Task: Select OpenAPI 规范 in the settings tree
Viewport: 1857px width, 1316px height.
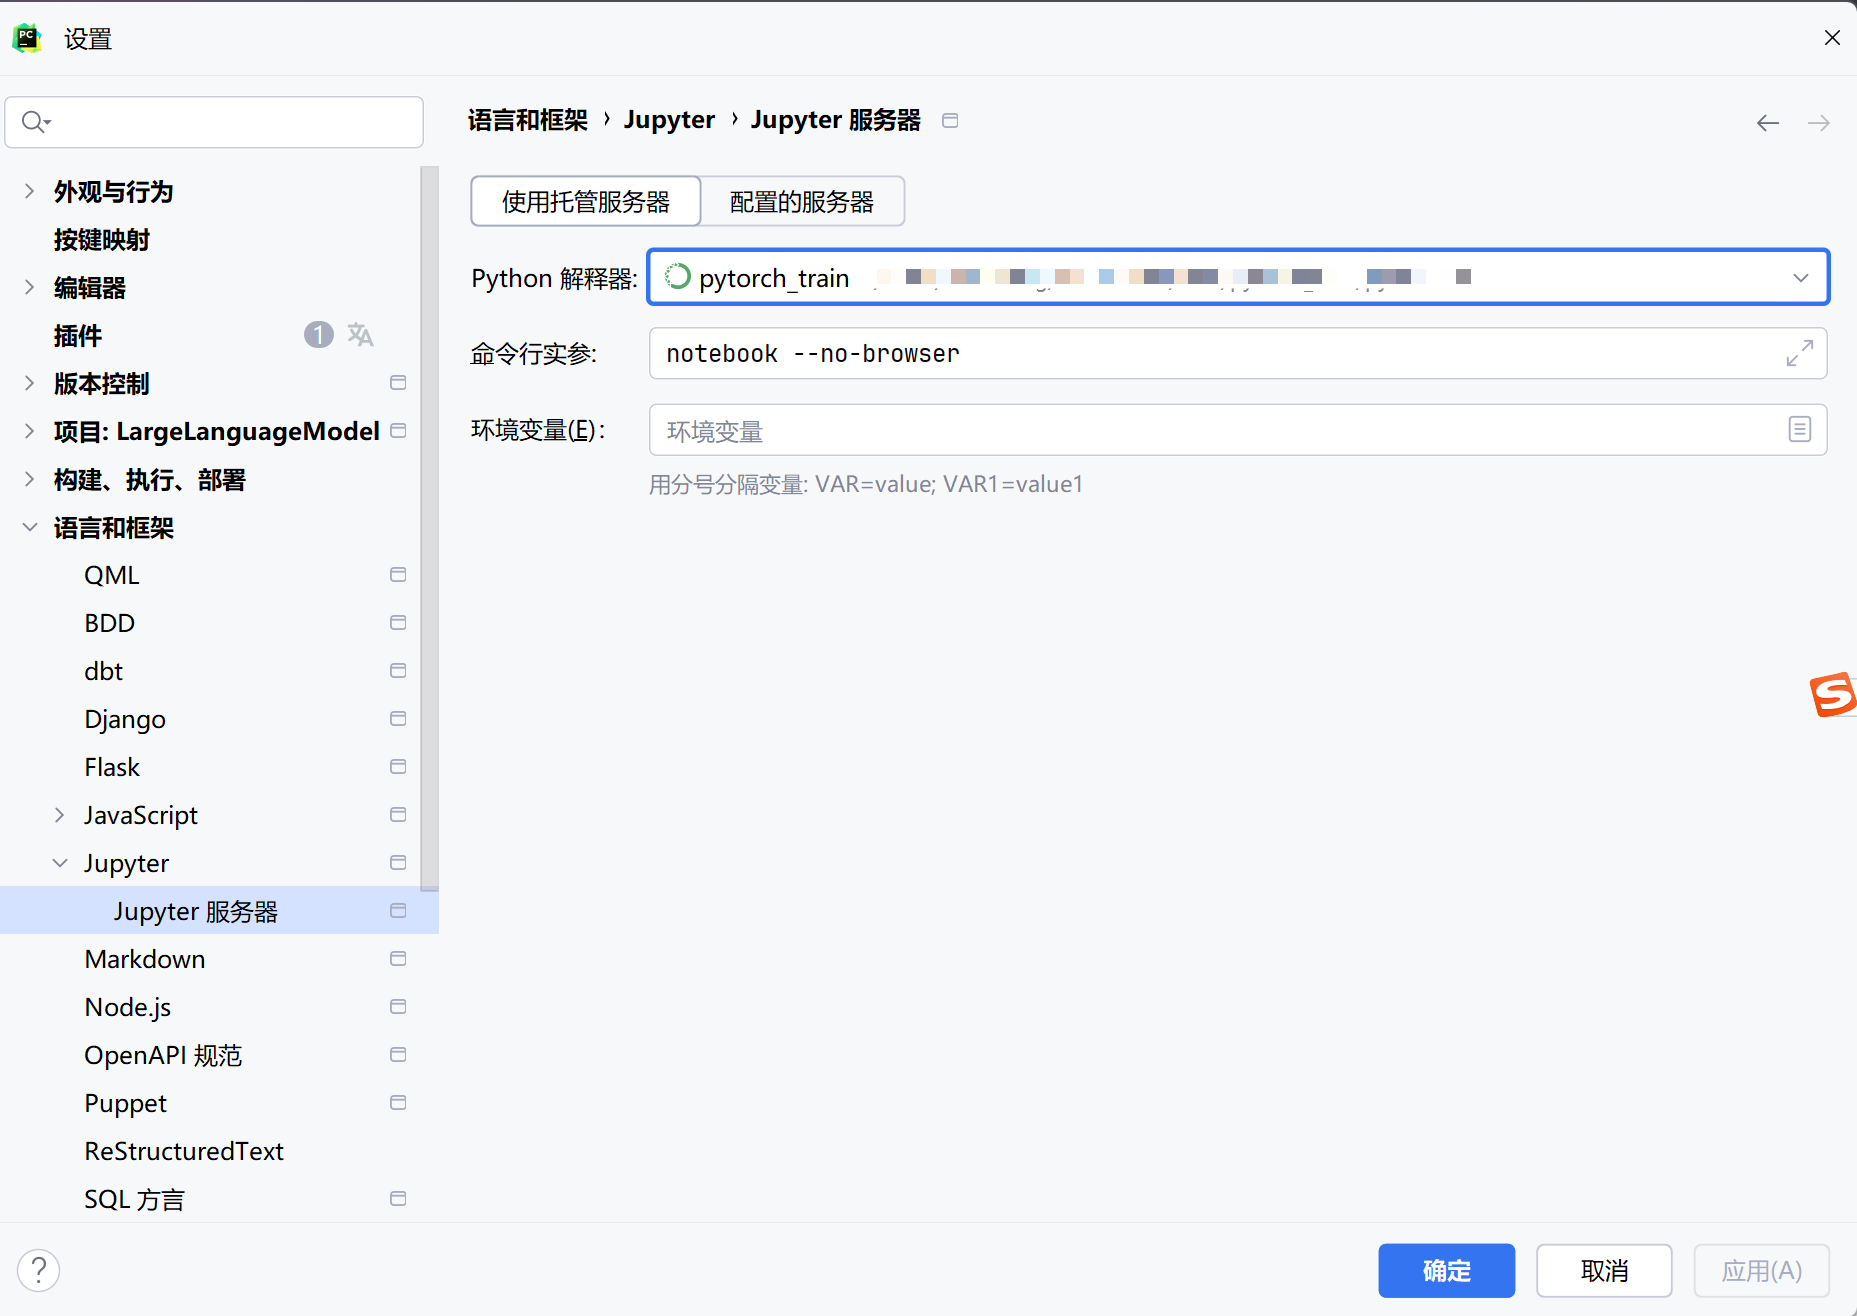Action: [164, 1055]
